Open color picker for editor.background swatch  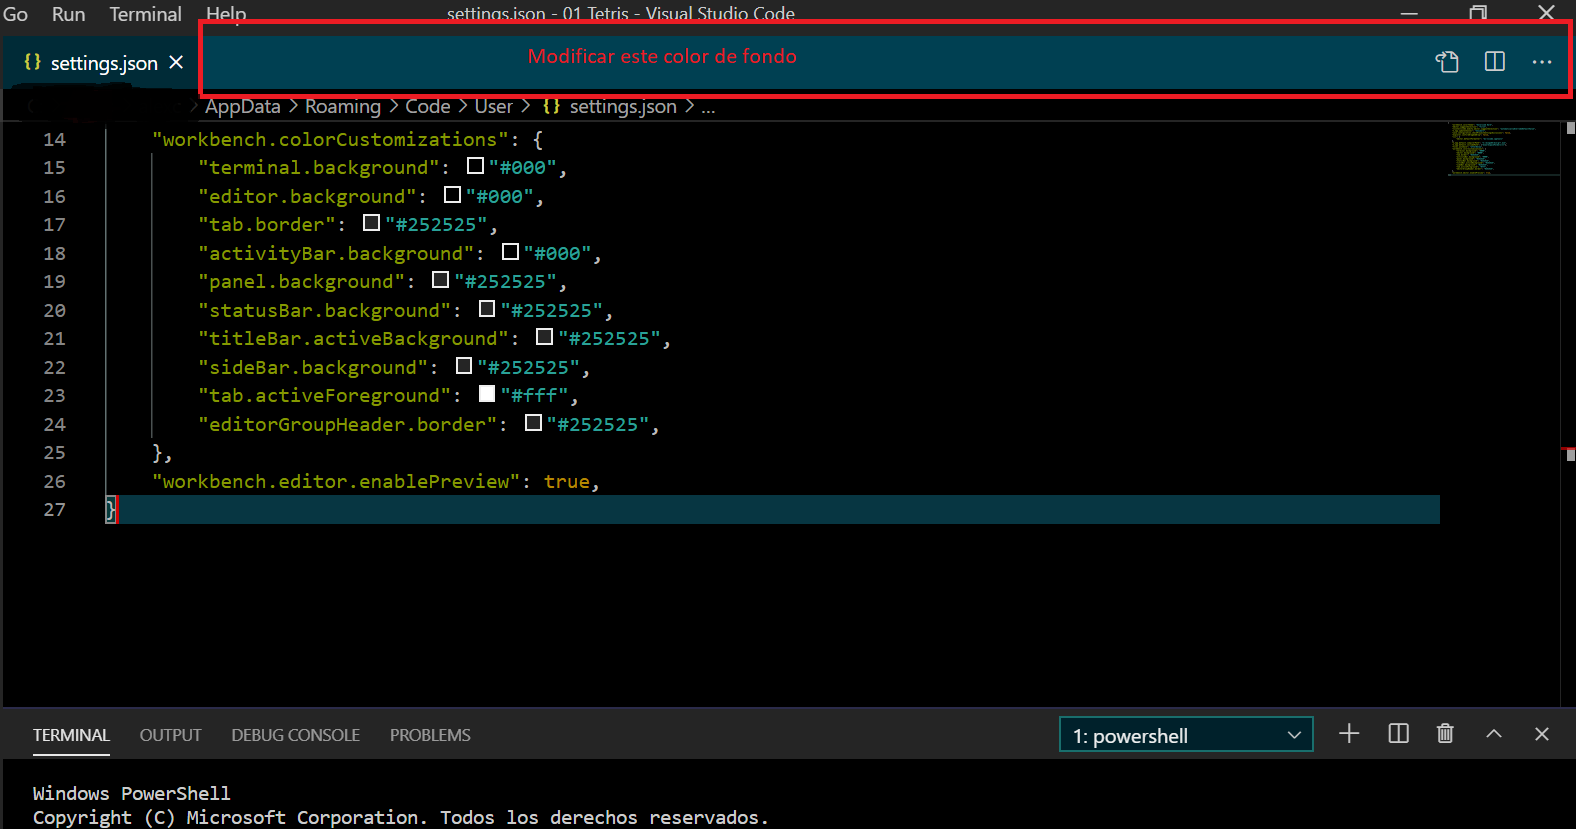[453, 195]
